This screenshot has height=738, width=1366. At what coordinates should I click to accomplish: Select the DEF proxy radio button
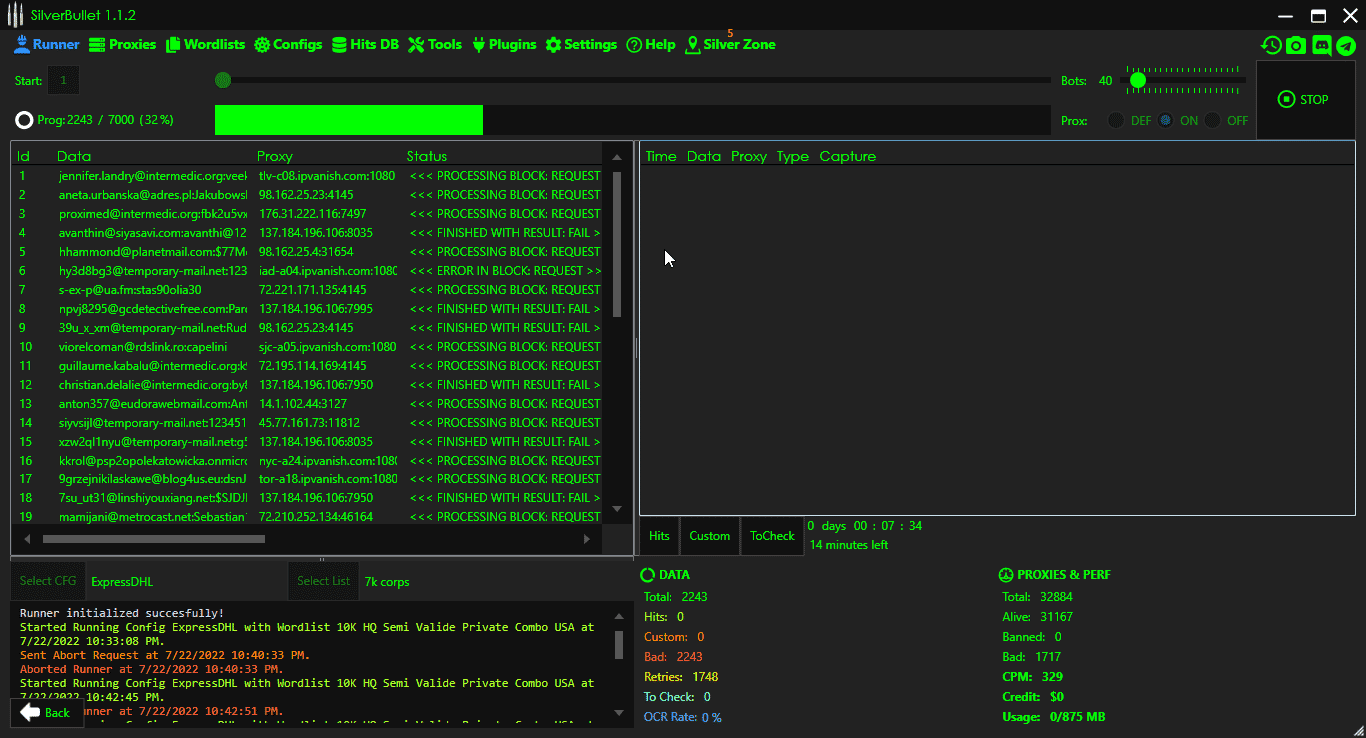point(1116,120)
